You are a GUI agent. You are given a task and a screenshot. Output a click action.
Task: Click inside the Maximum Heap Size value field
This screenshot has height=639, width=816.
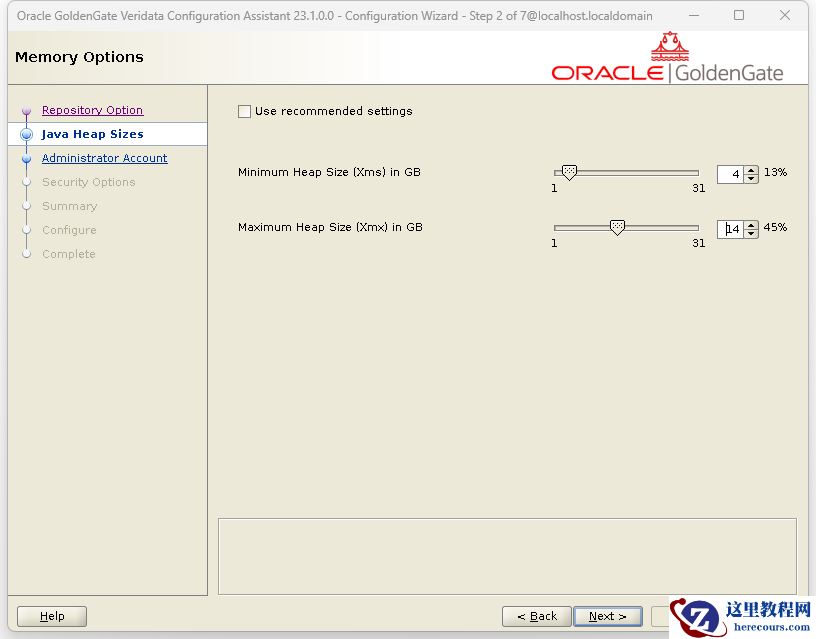(x=730, y=229)
